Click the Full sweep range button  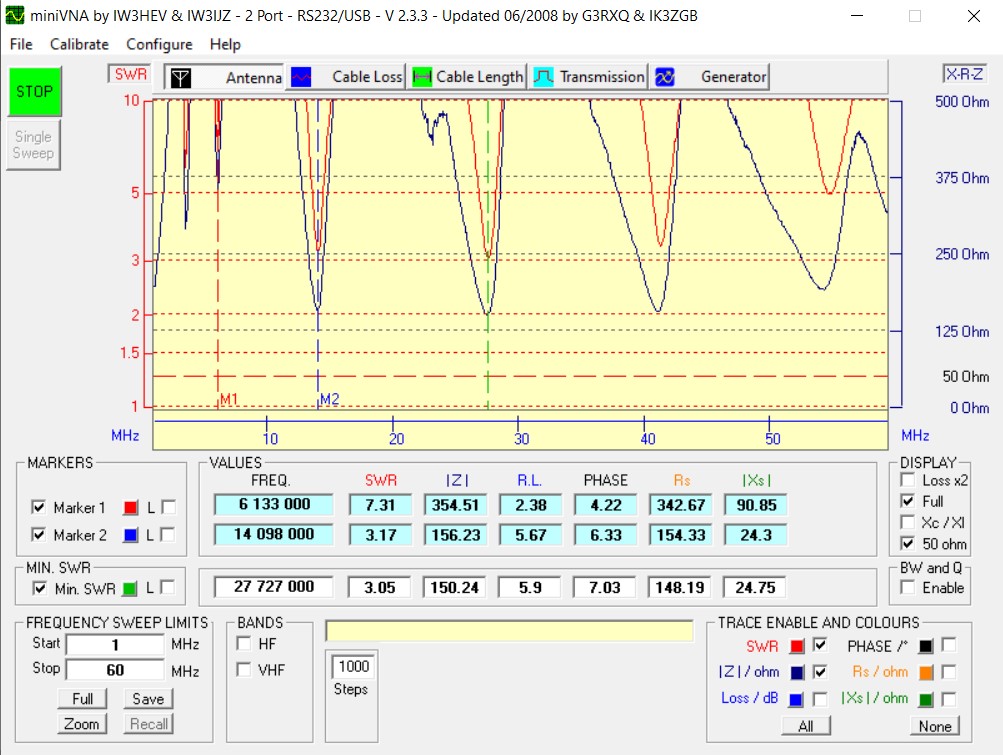click(x=82, y=699)
